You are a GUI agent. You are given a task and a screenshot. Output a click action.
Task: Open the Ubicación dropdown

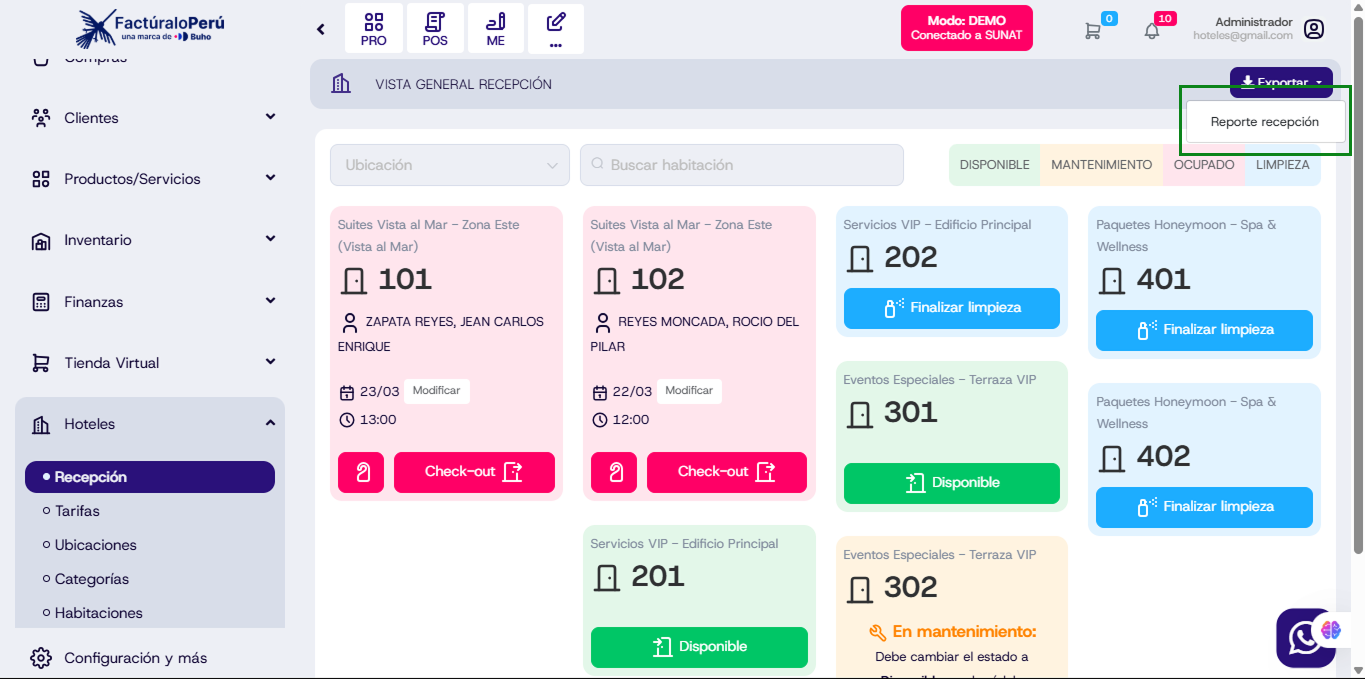pos(449,165)
